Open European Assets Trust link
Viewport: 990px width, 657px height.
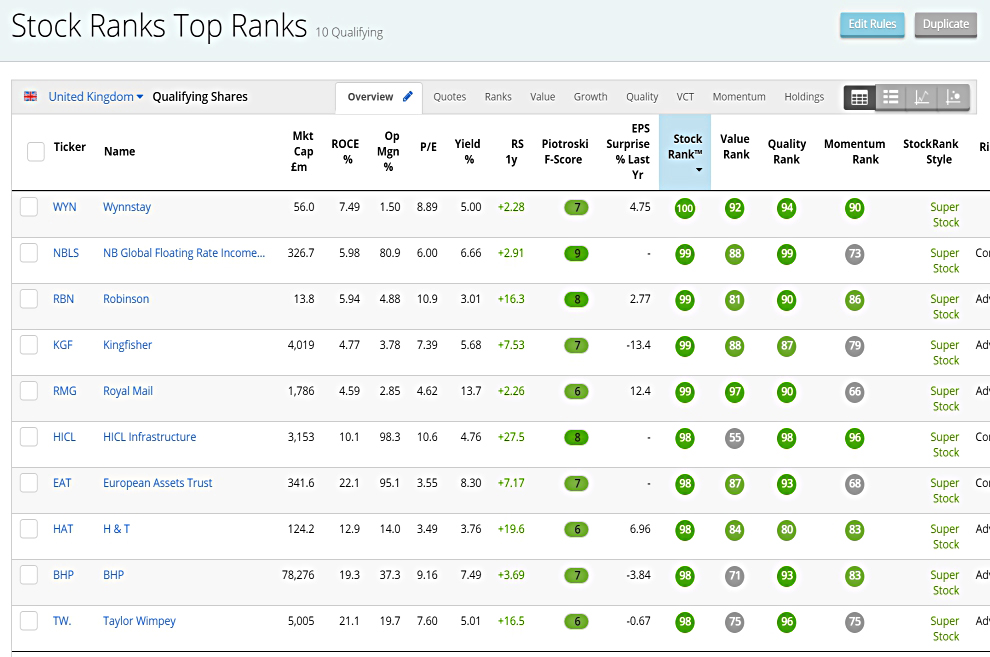(157, 483)
